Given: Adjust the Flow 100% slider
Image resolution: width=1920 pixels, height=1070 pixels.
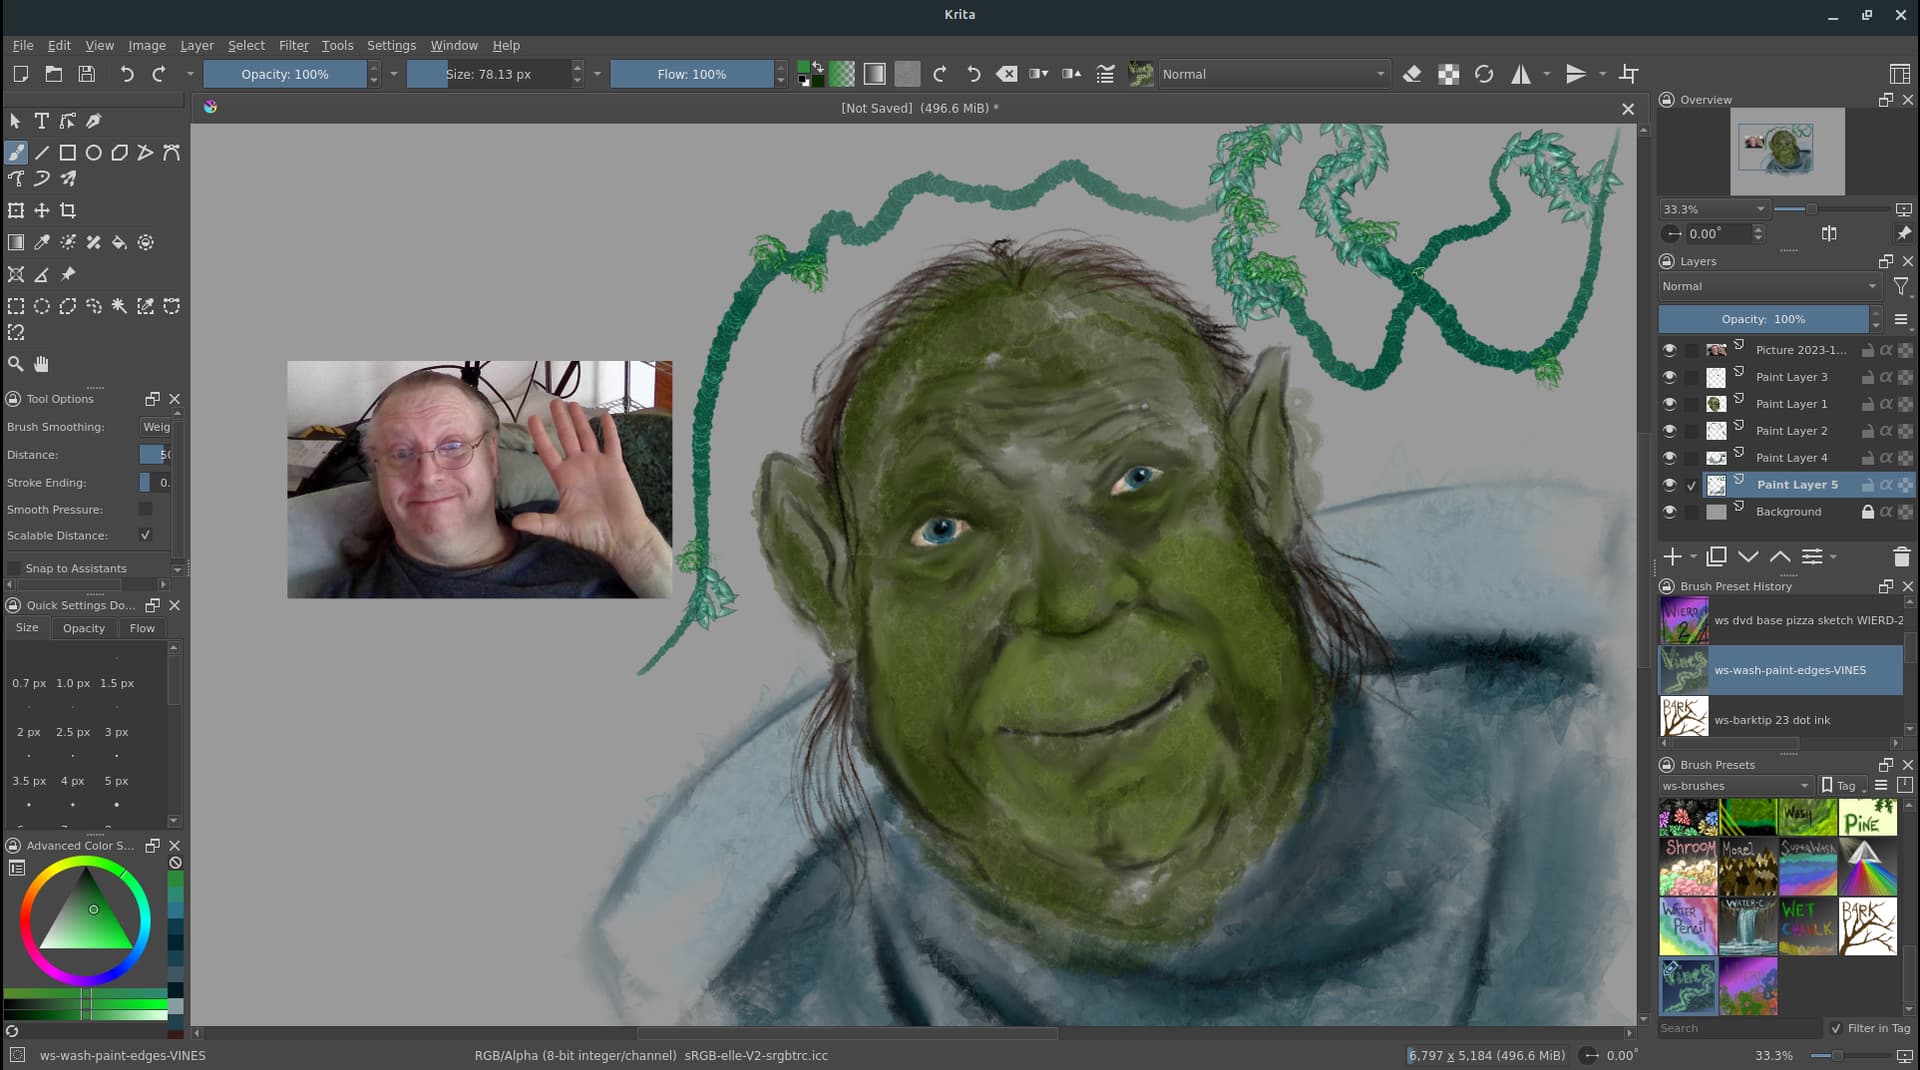Looking at the screenshot, I should [692, 74].
